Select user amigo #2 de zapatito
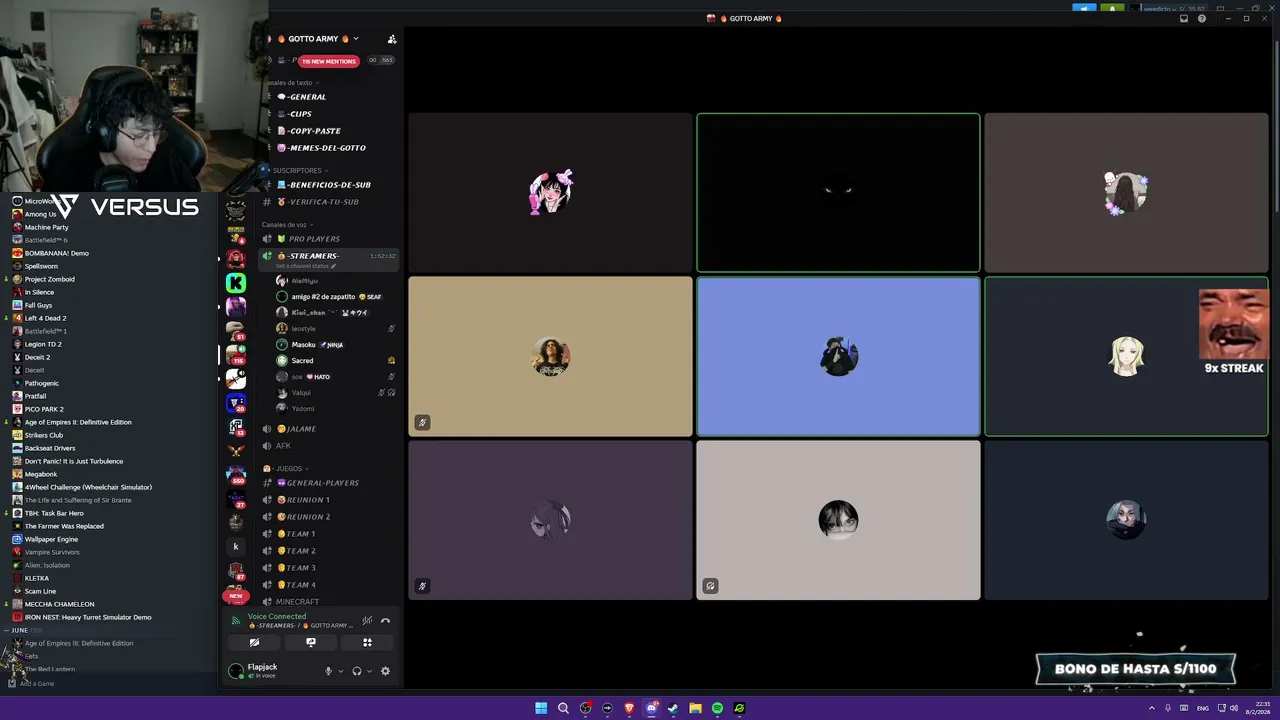The height and width of the screenshot is (720, 1280). (322, 297)
